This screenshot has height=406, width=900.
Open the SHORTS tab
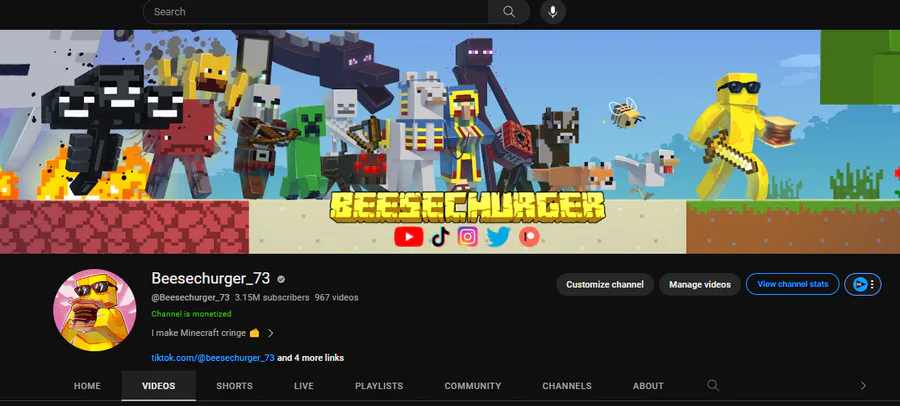[234, 386]
